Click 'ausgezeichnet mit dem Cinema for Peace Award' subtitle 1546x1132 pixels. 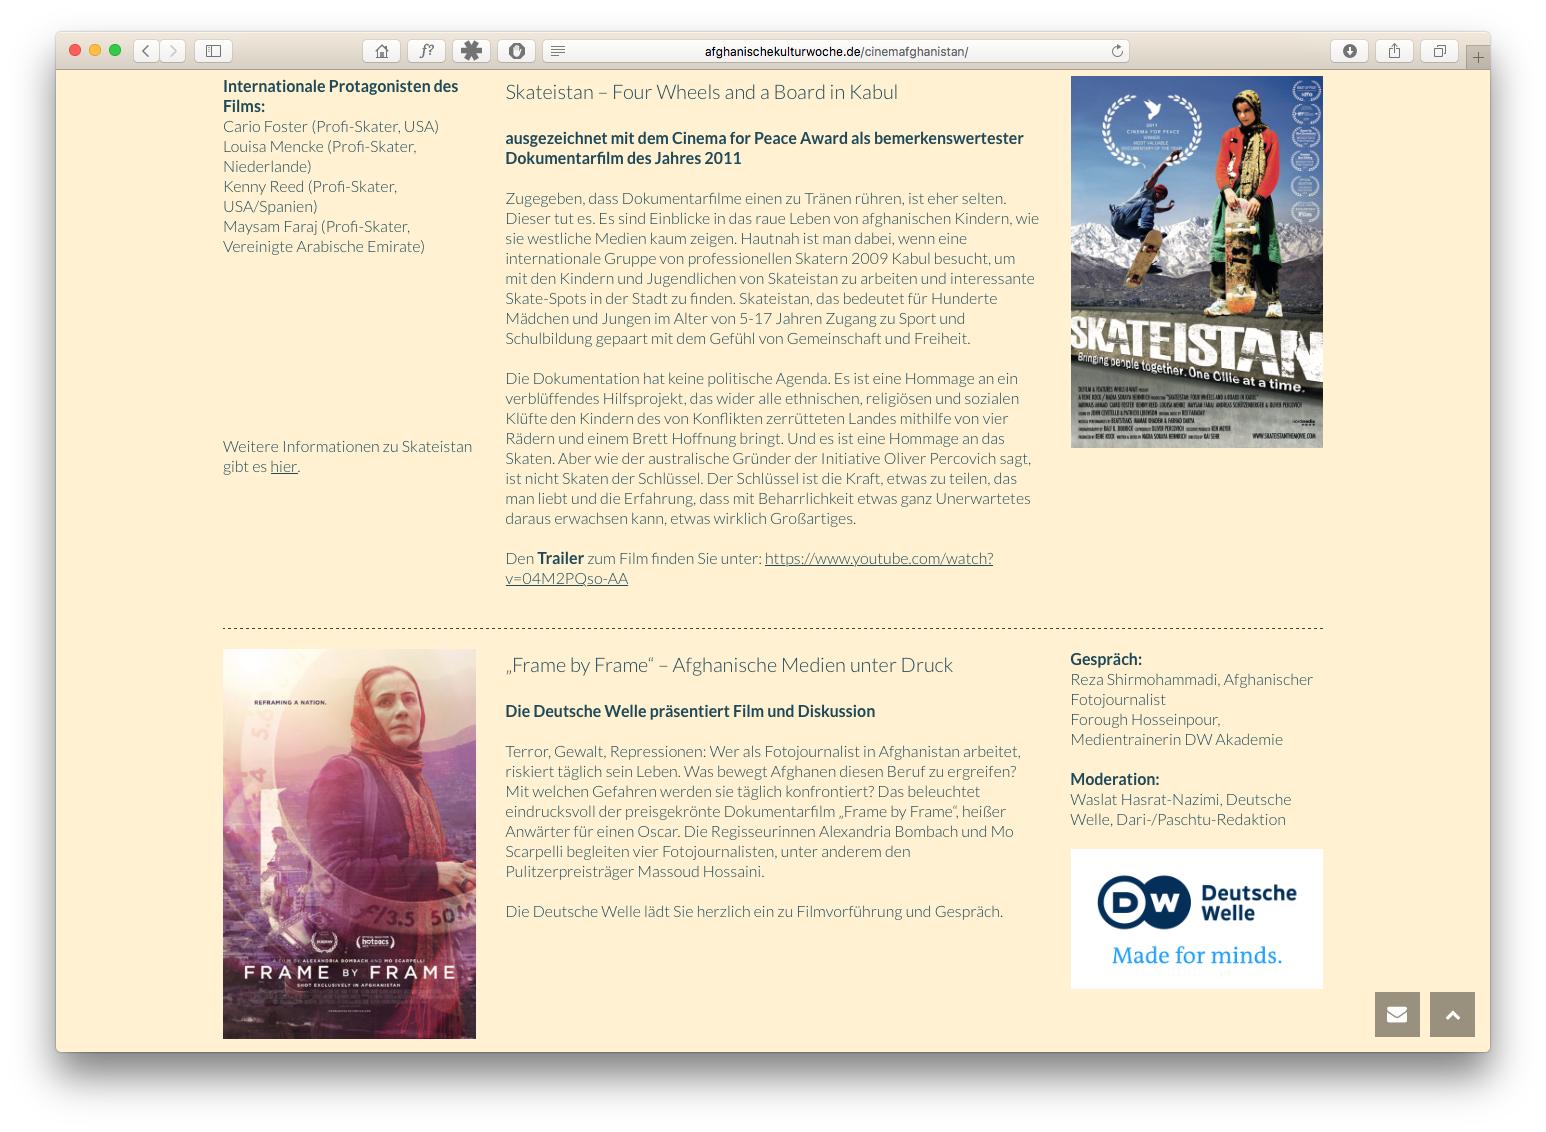764,149
